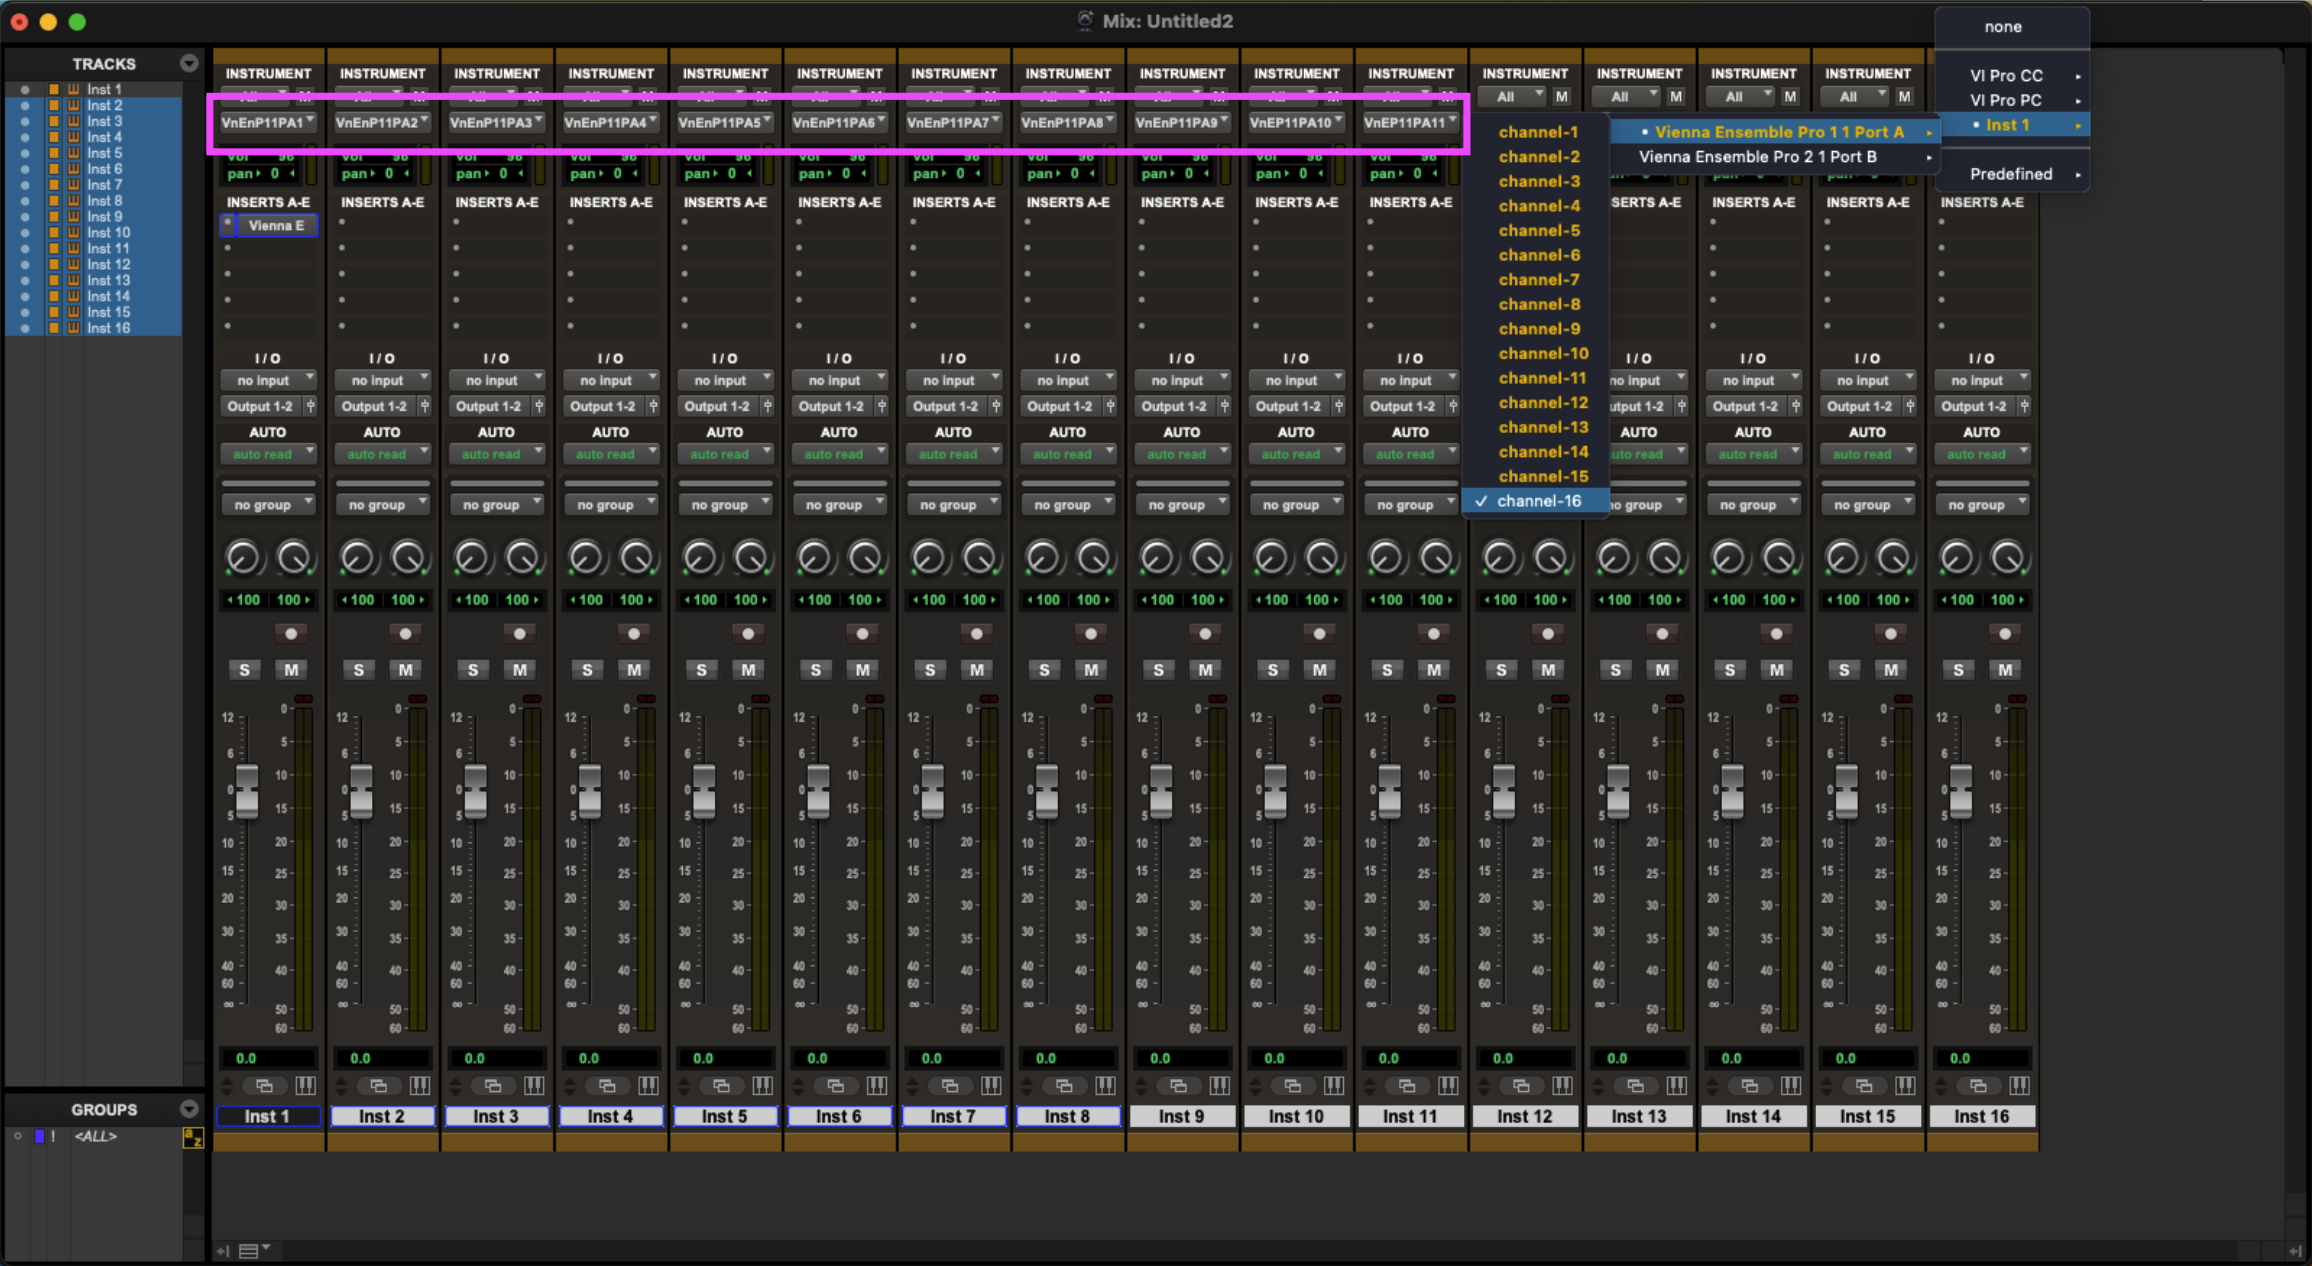The image size is (2312, 1266).
Task: Open the Tracks list options dropdown
Action: (x=188, y=63)
